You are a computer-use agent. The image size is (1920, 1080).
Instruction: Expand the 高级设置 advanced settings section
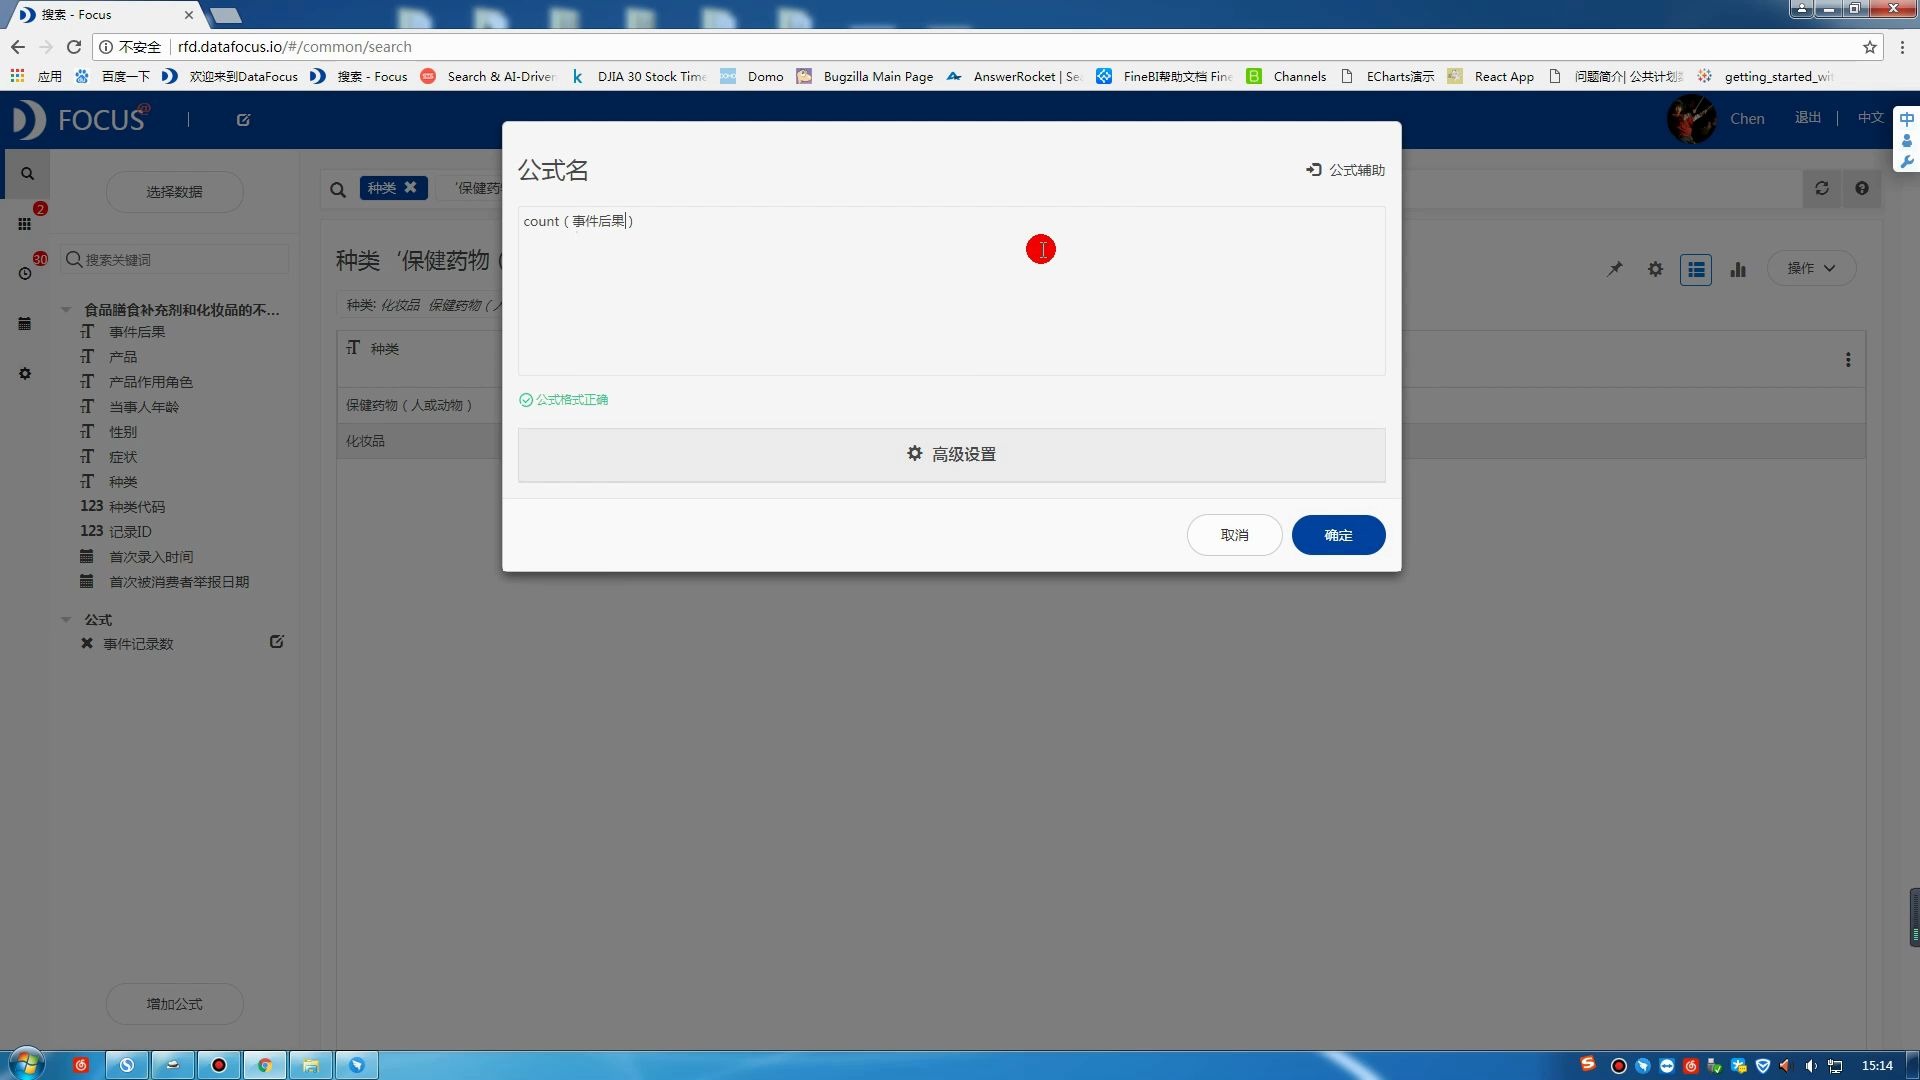click(951, 455)
